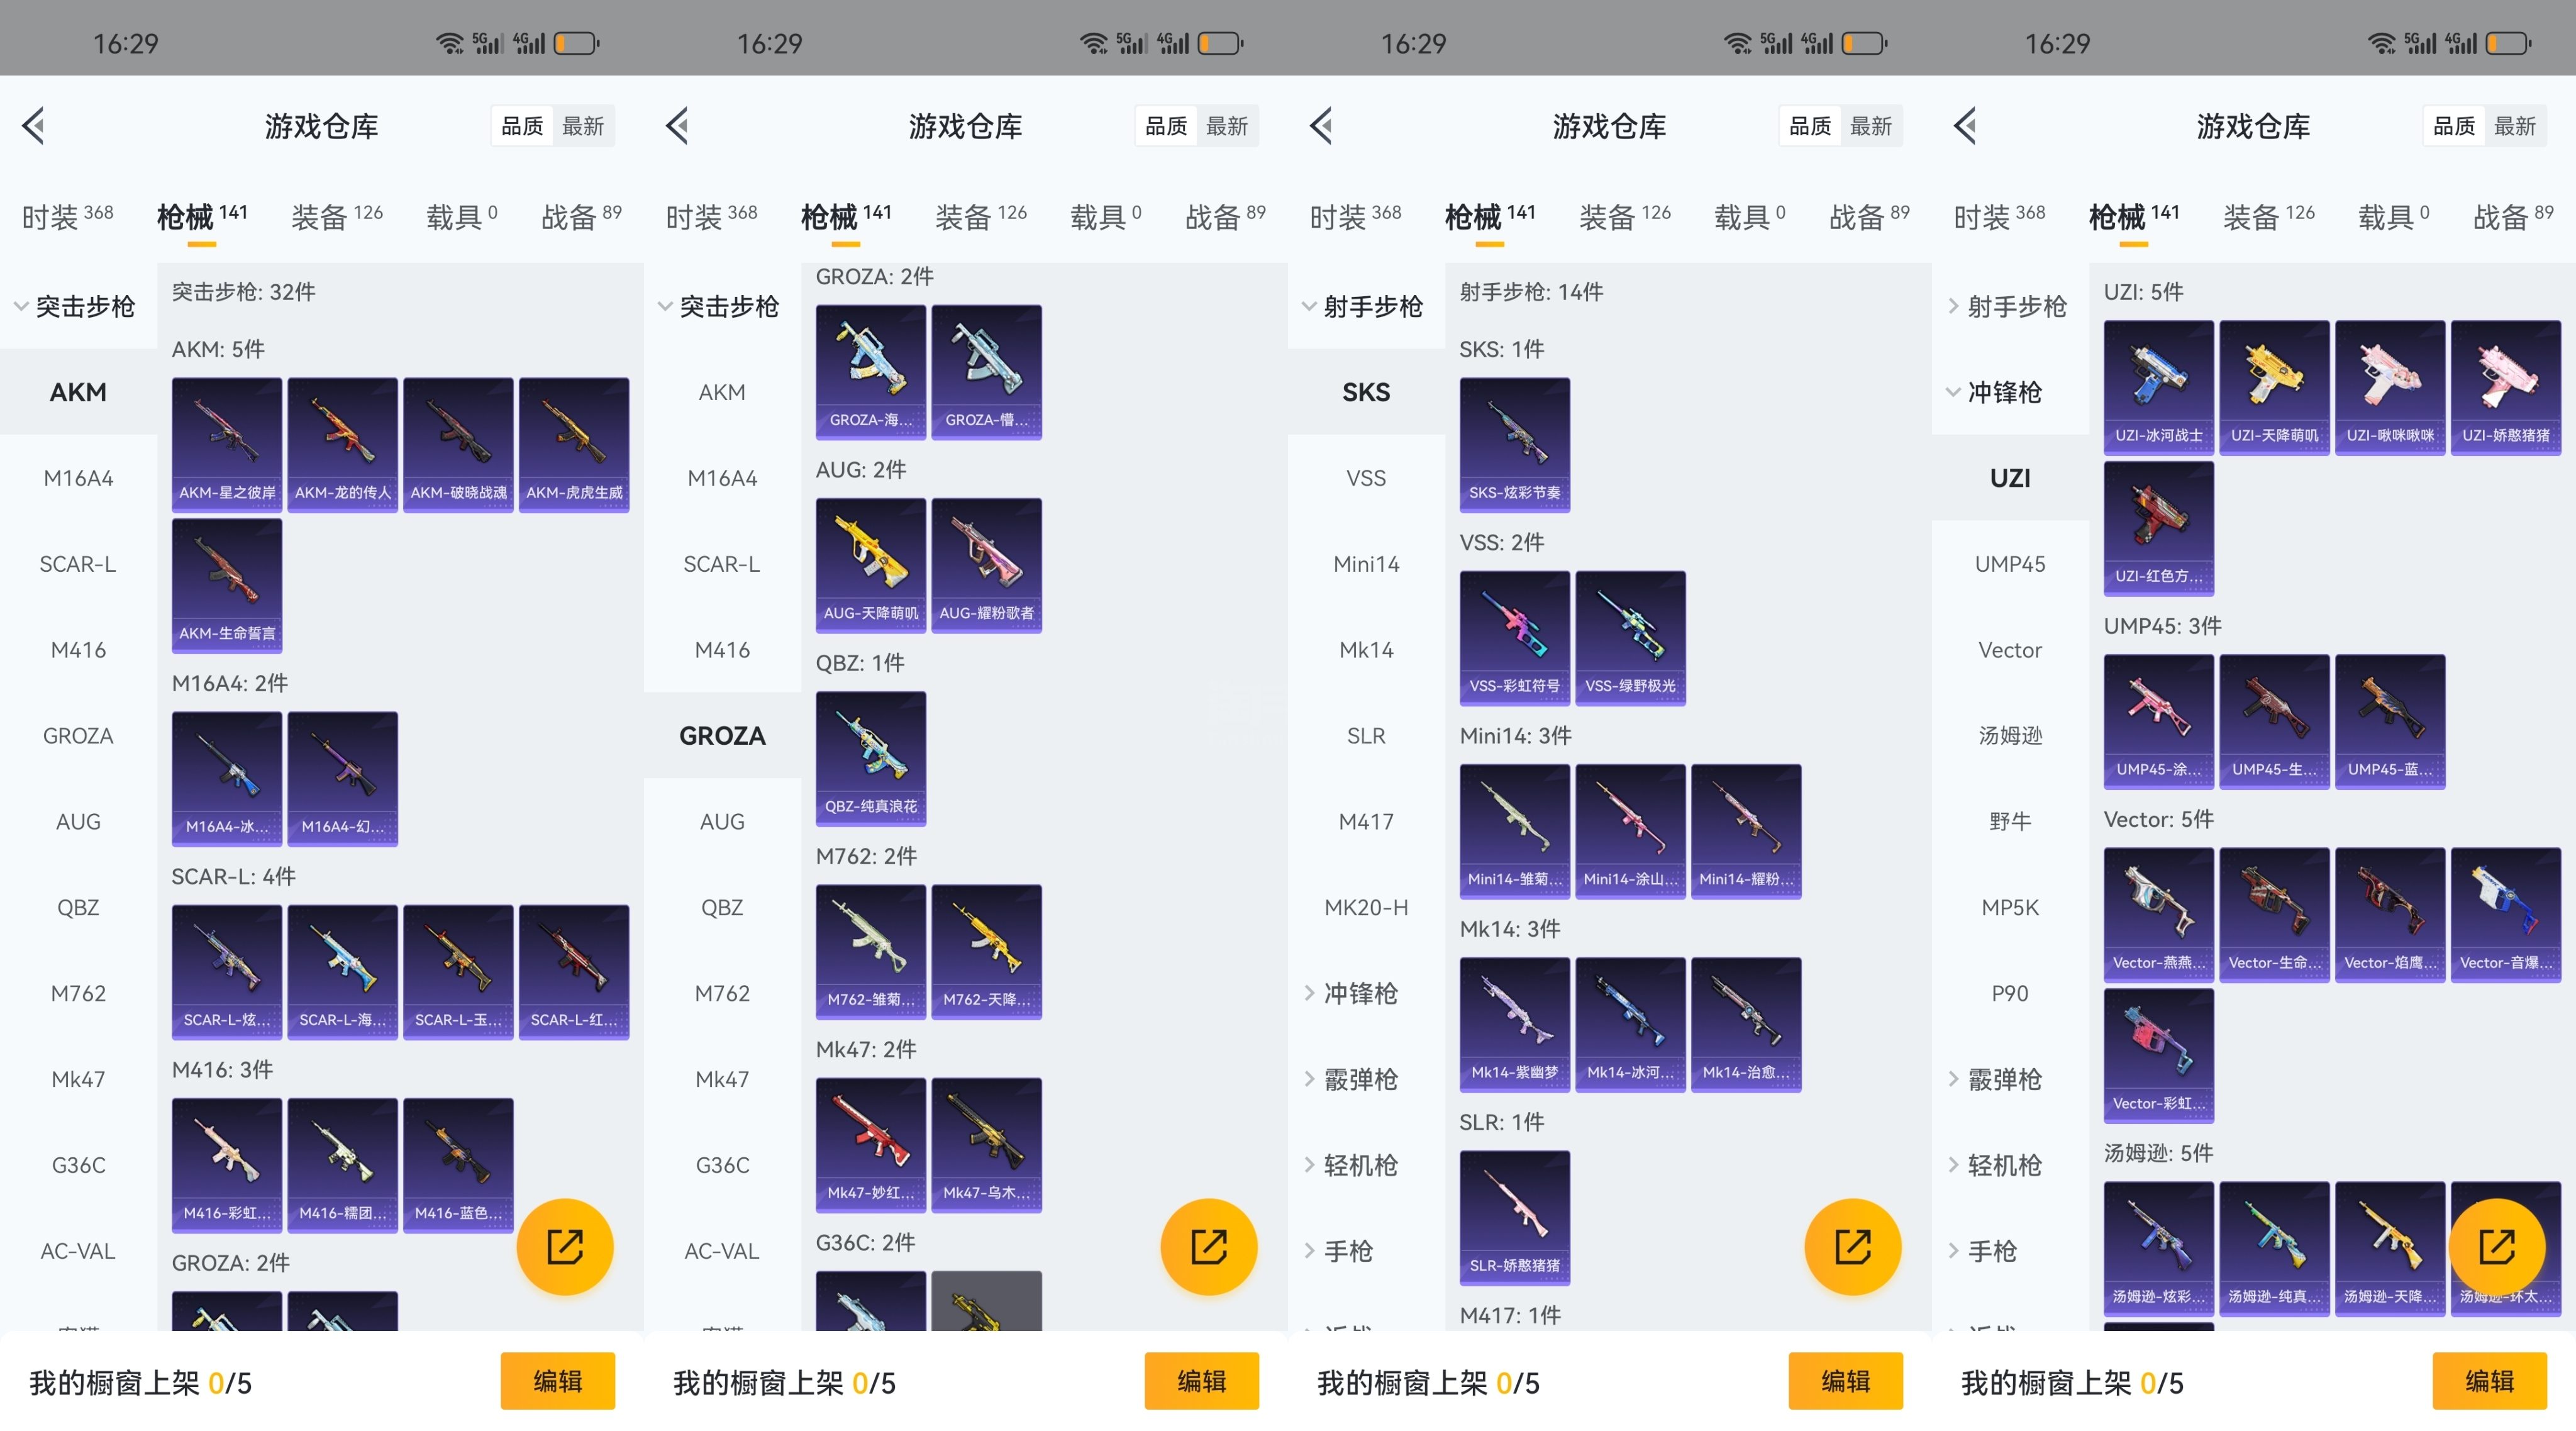The height and width of the screenshot is (1431, 2576).
Task: Expand 手枪 category in the UZI-selected screen
Action: click(x=2010, y=1251)
